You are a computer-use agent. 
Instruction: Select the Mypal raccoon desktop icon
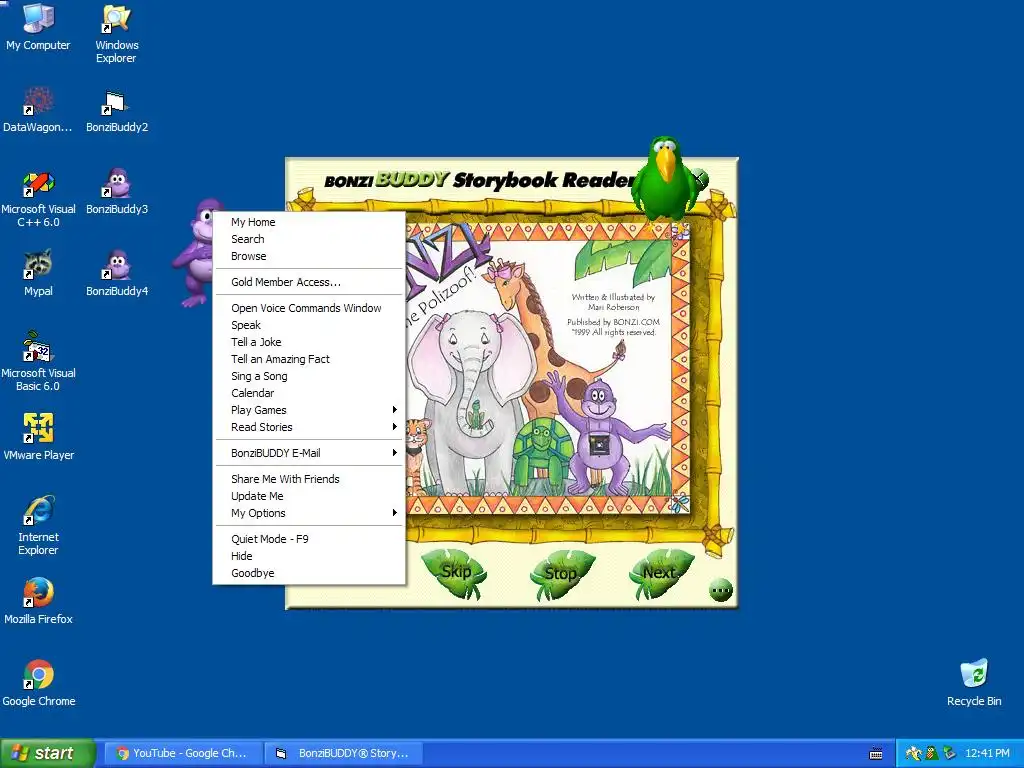tap(38, 273)
